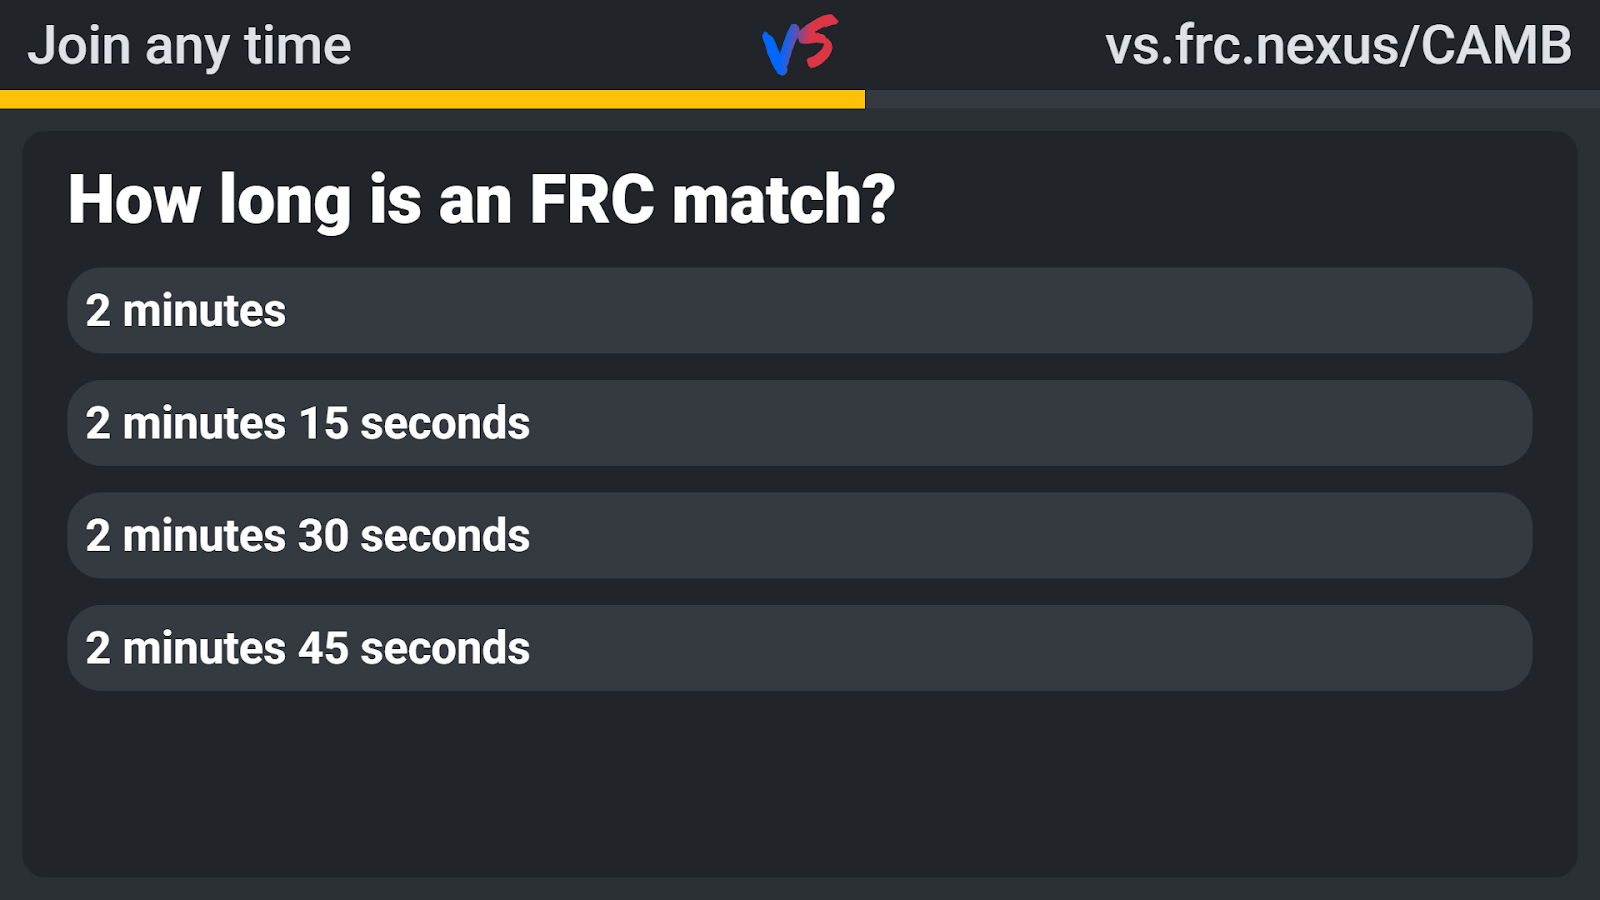Image resolution: width=1600 pixels, height=900 pixels.
Task: Click the right end of the yellow timer bar
Action: click(859, 99)
